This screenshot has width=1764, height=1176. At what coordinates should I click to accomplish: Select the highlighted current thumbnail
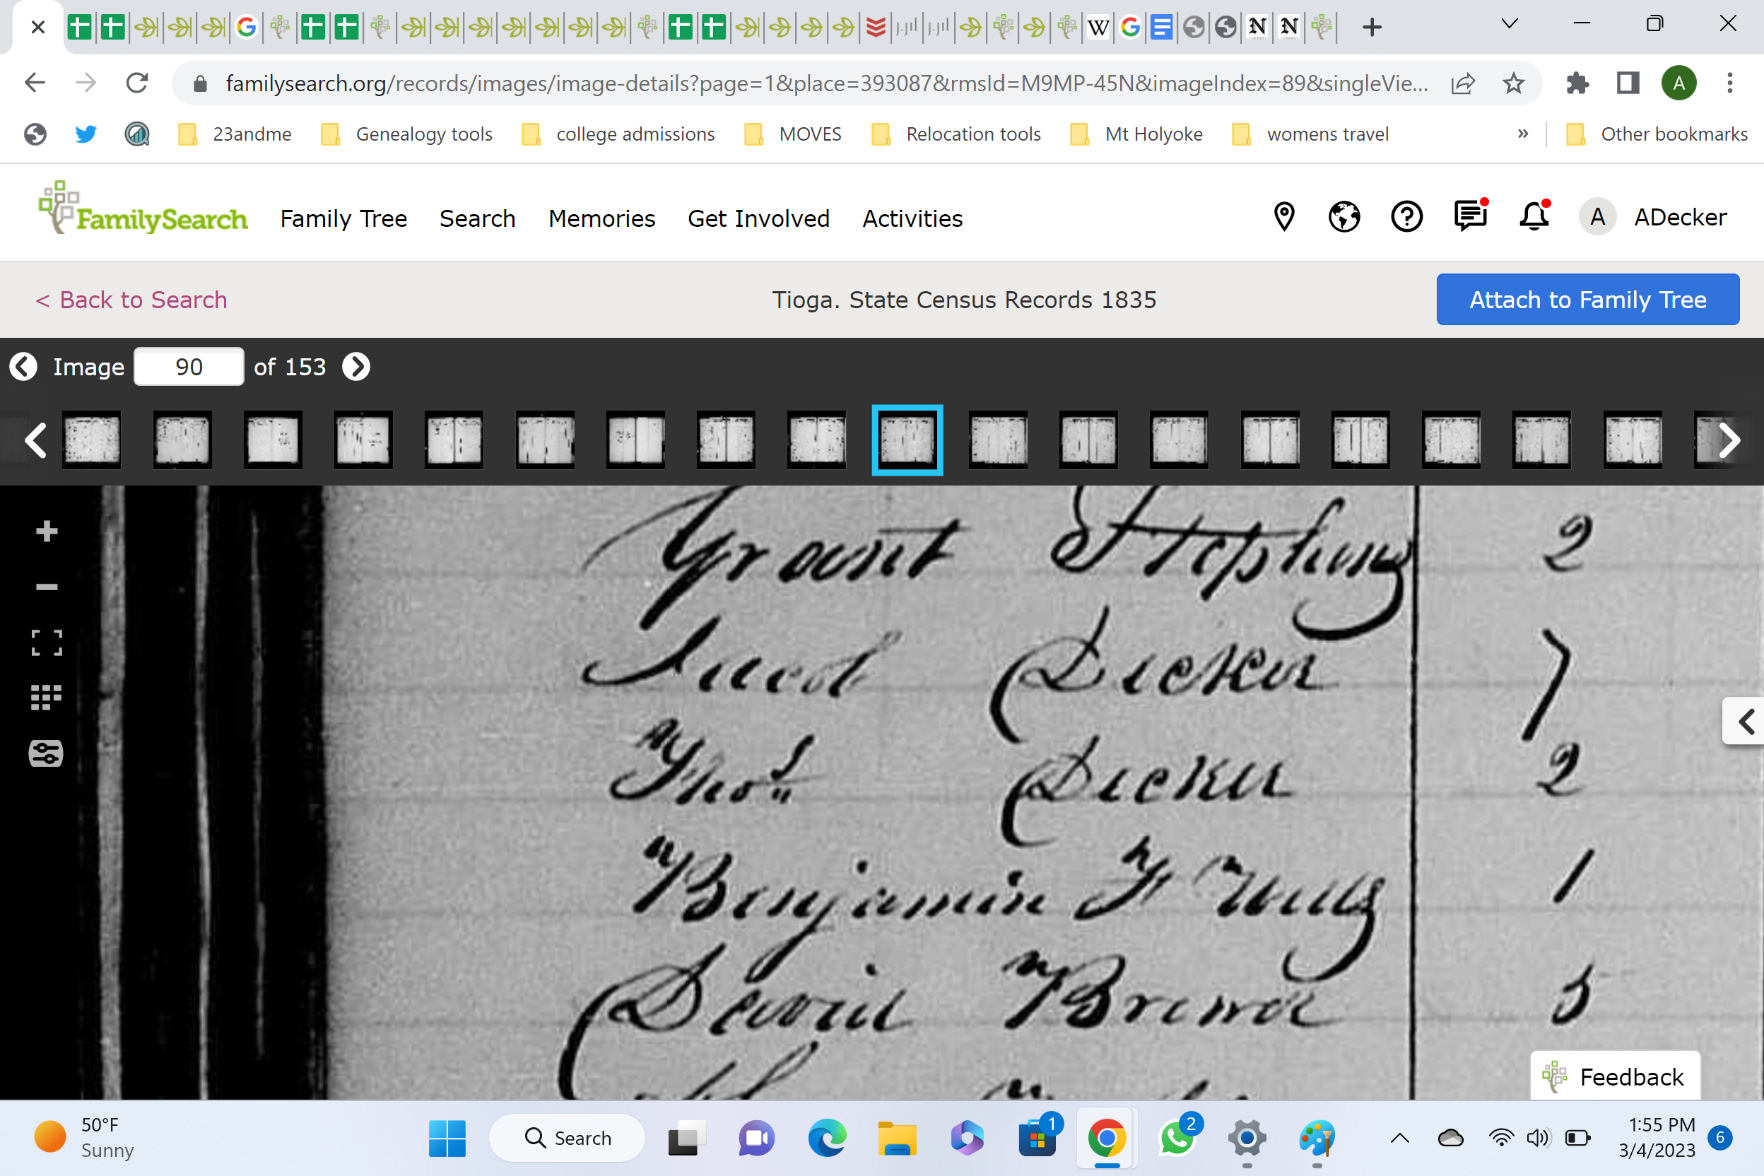(x=907, y=440)
